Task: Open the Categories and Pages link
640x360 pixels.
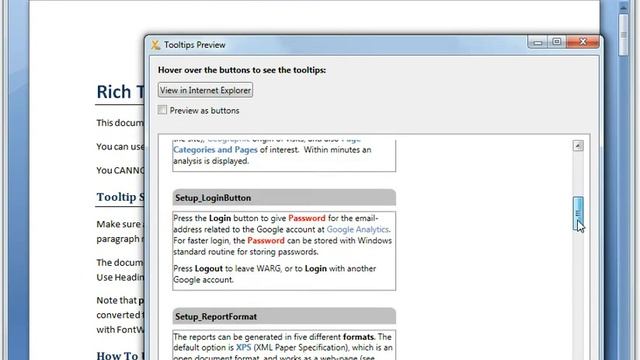Action: (x=215, y=150)
